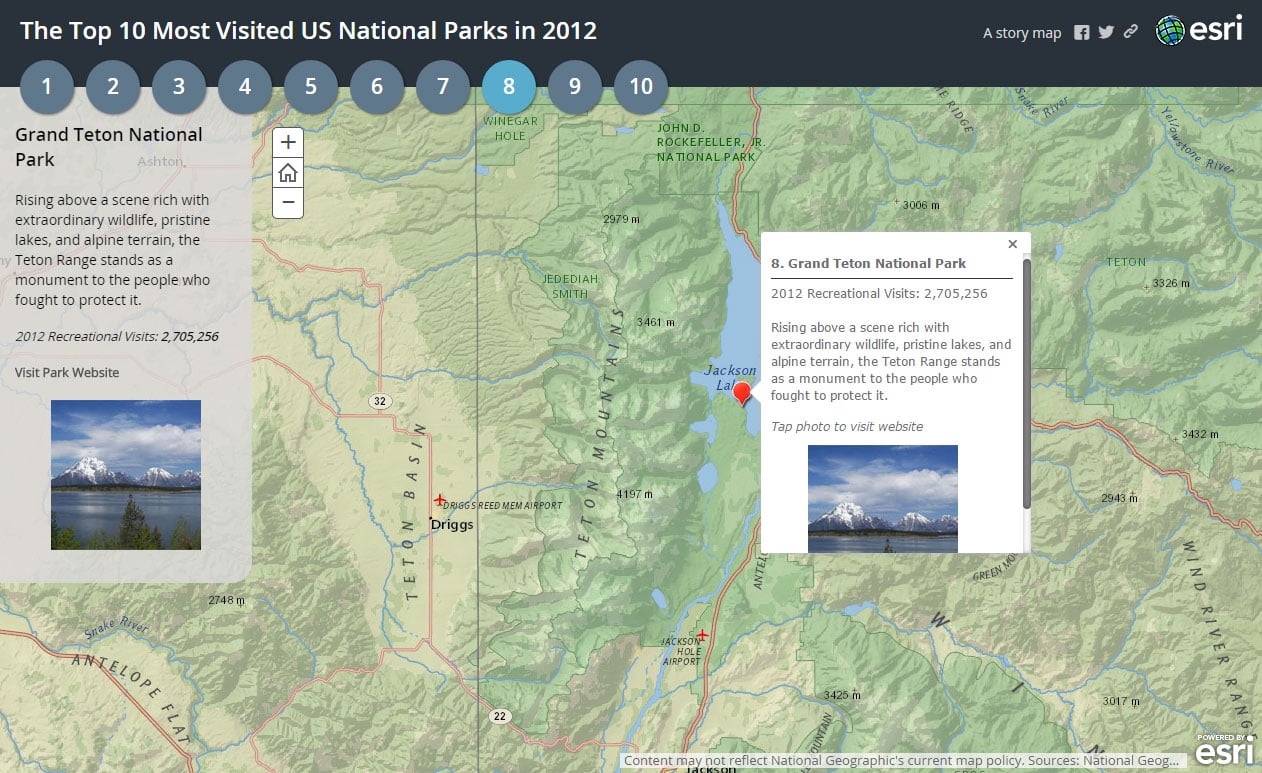The width and height of the screenshot is (1262, 773).
Task: Click side panel Grand Teton National Park heading
Action: [x=109, y=147]
